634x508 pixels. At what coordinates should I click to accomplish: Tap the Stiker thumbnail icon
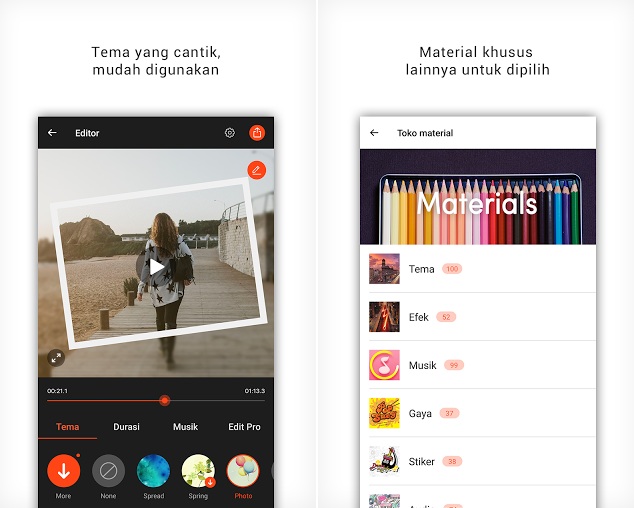384,461
